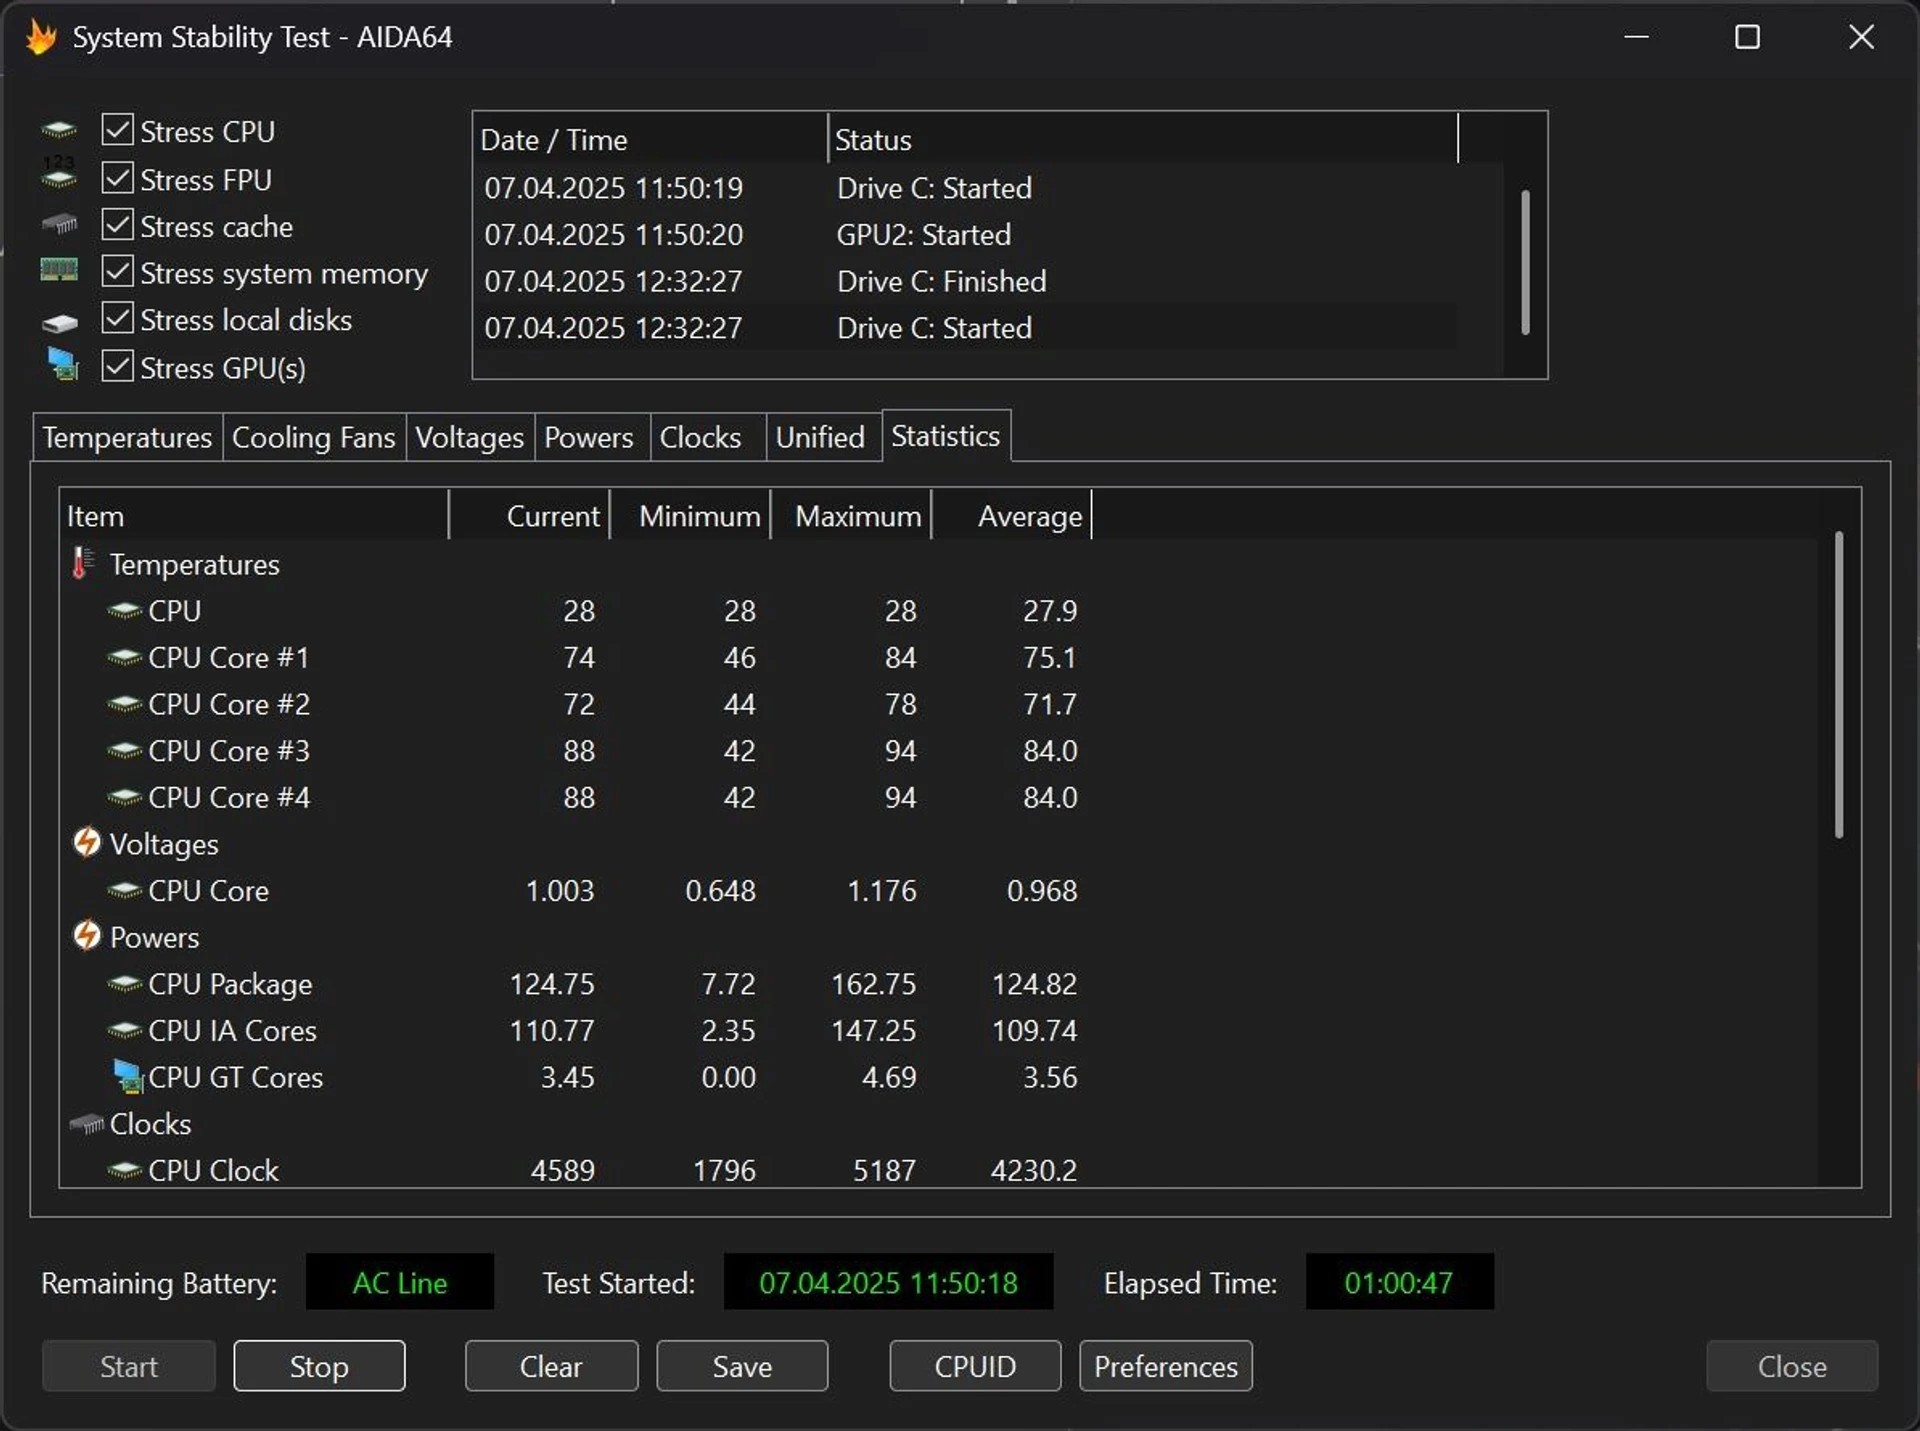Sort by the Maximum column header
The height and width of the screenshot is (1431, 1920).
click(x=856, y=516)
